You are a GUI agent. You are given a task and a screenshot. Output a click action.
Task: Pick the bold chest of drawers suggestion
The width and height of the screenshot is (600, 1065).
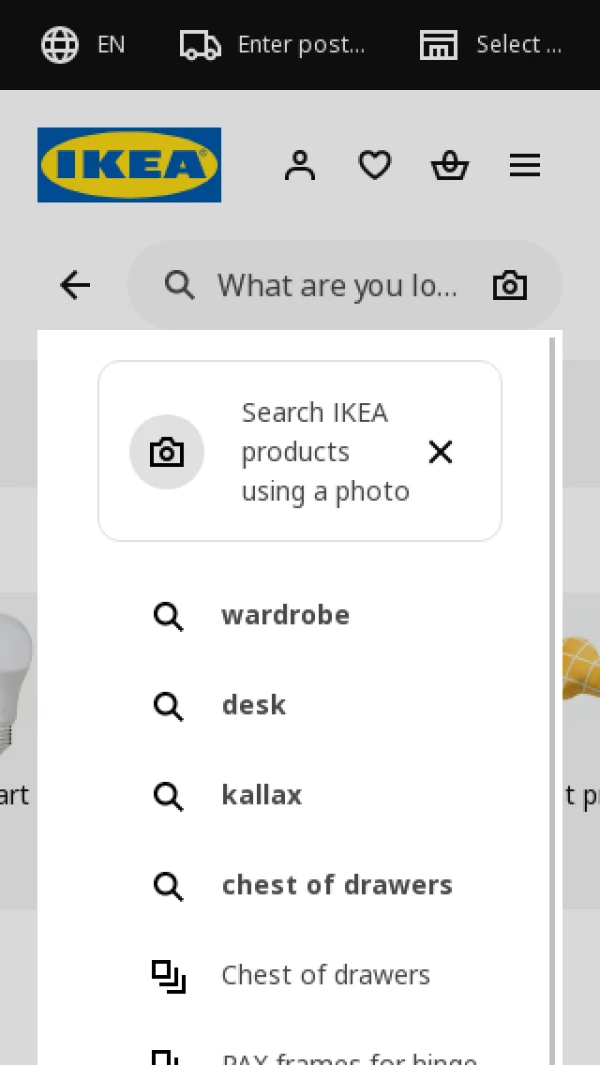336,885
